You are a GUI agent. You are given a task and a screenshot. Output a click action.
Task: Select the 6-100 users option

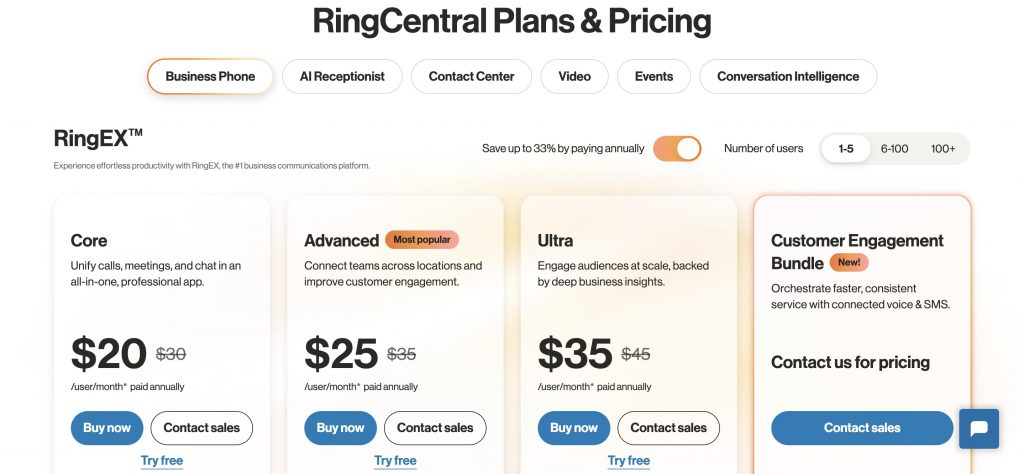(894, 149)
